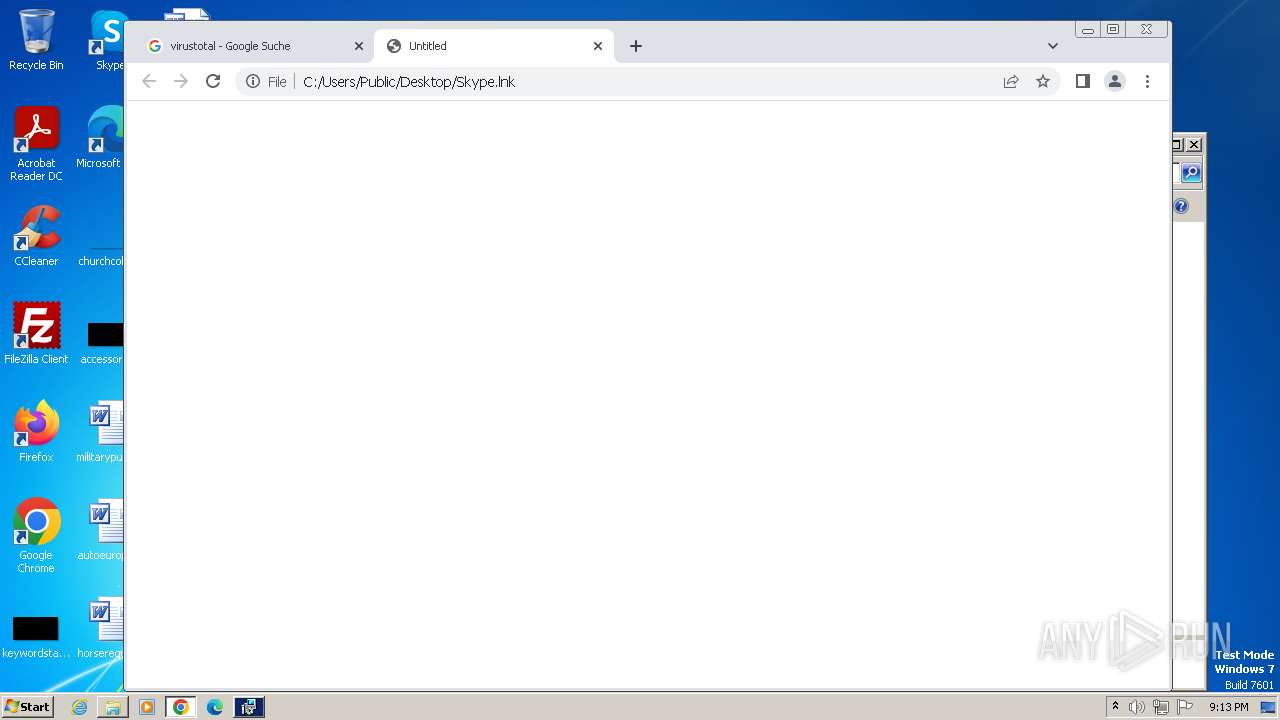1280x720 pixels.
Task: Open Skype desktop shortcut
Action: pyautogui.click(x=108, y=40)
